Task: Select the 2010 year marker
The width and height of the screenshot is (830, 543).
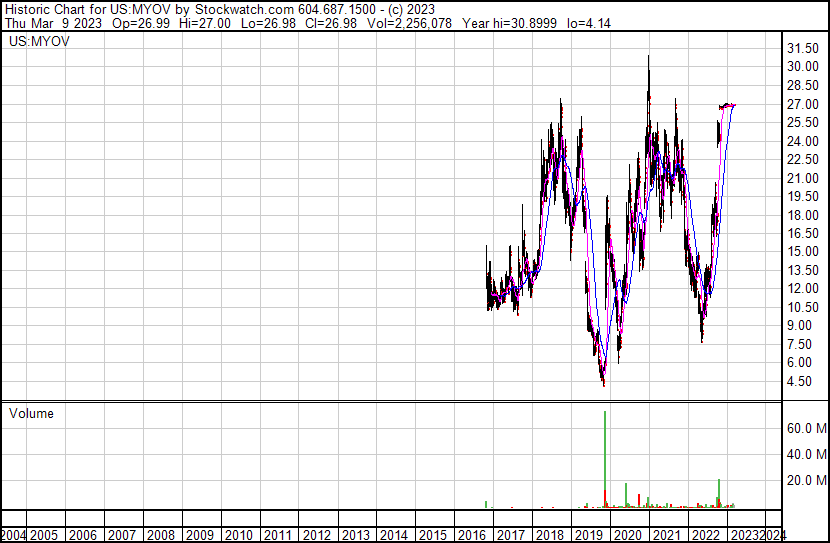Action: point(238,535)
